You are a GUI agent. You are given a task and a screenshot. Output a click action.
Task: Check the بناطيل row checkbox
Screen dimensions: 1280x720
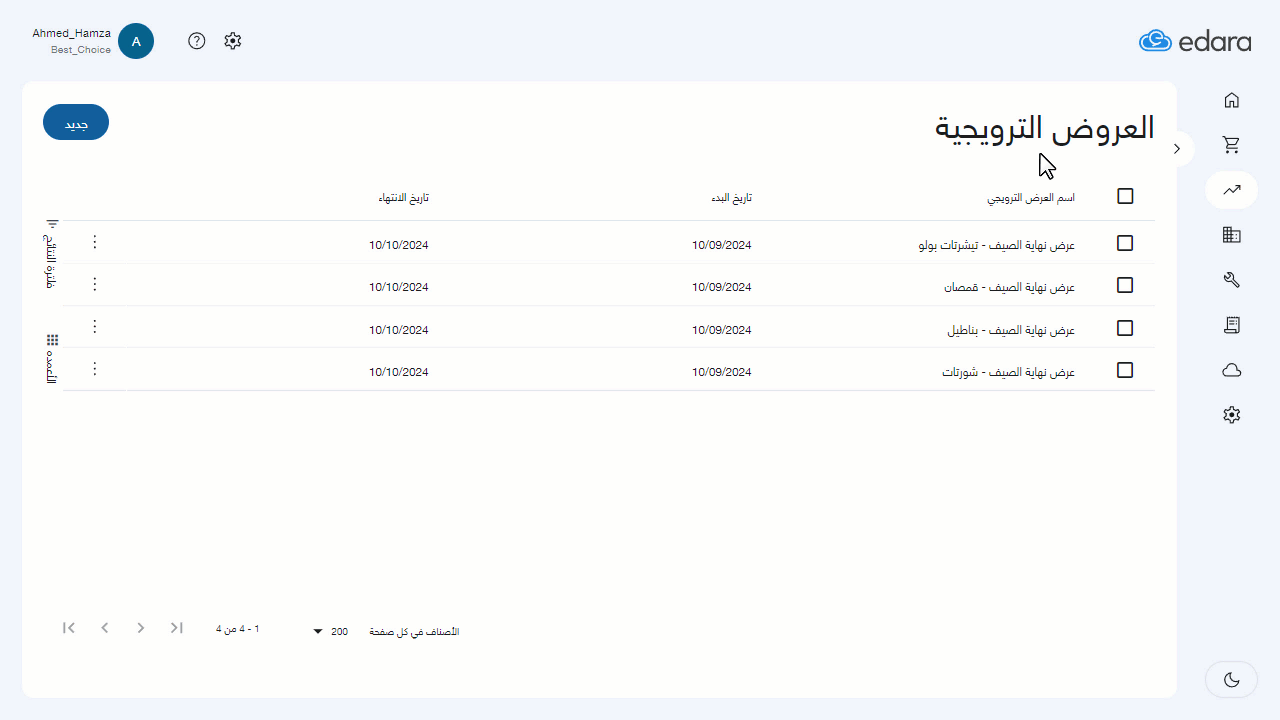click(1125, 328)
